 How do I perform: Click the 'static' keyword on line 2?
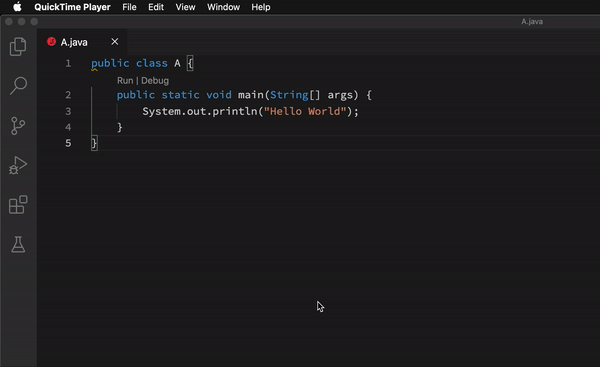click(180, 95)
